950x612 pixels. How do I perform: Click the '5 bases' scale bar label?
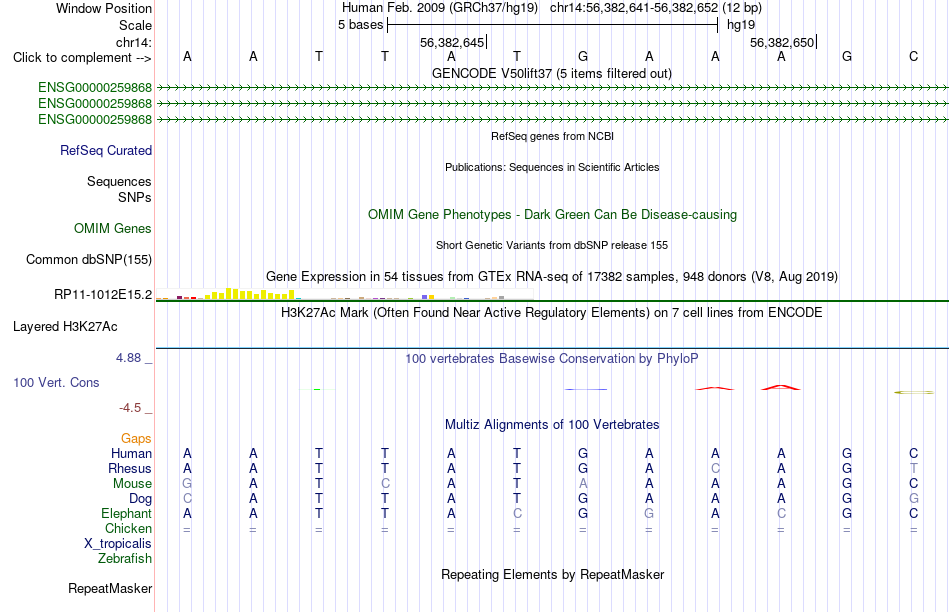[x=360, y=25]
